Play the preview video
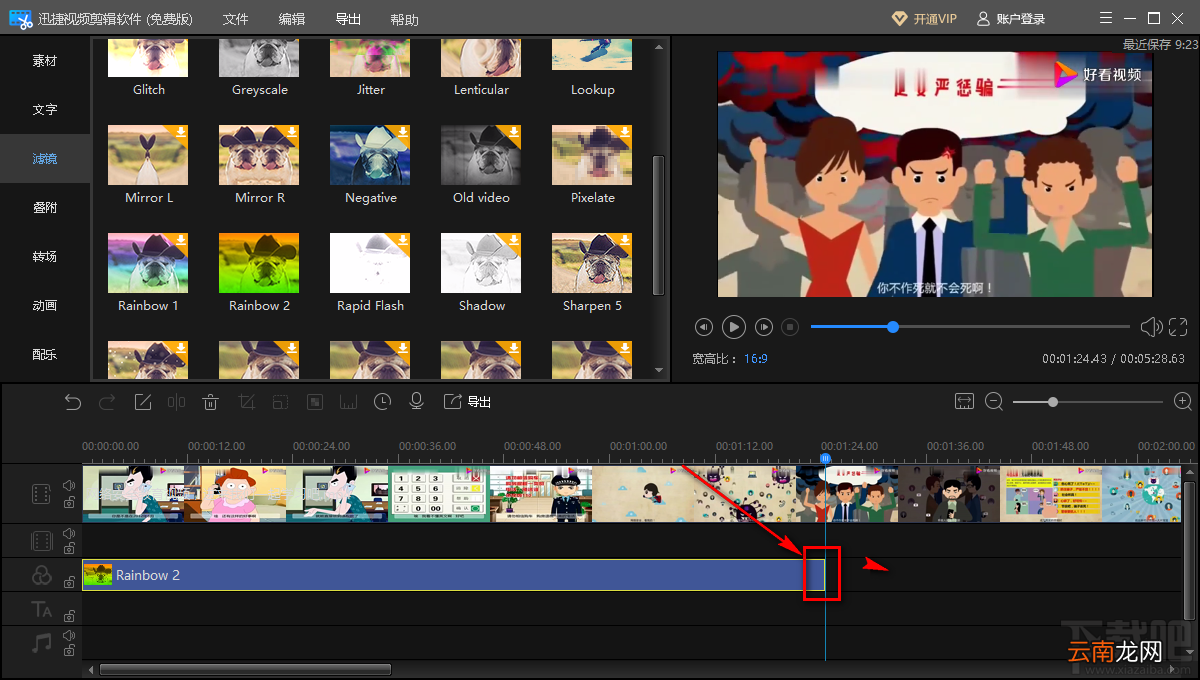The height and width of the screenshot is (680, 1200). pos(734,327)
